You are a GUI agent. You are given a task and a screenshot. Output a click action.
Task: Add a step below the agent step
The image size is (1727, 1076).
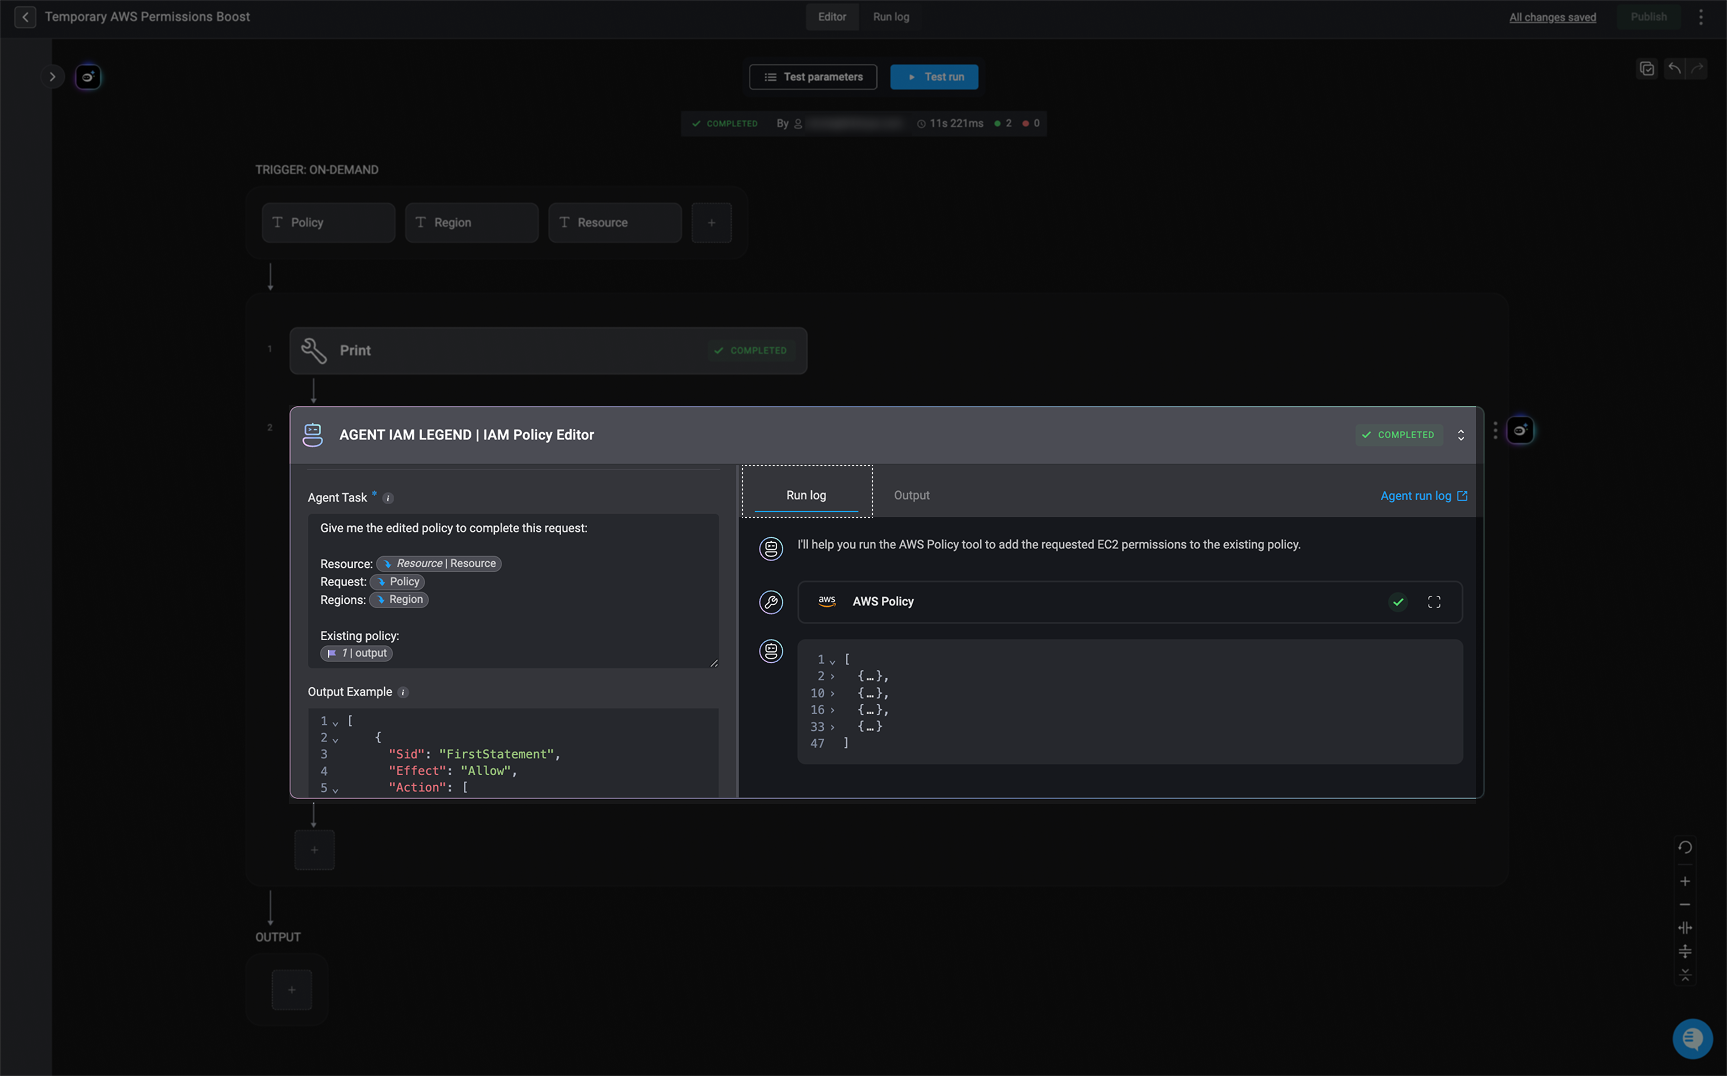(x=314, y=850)
